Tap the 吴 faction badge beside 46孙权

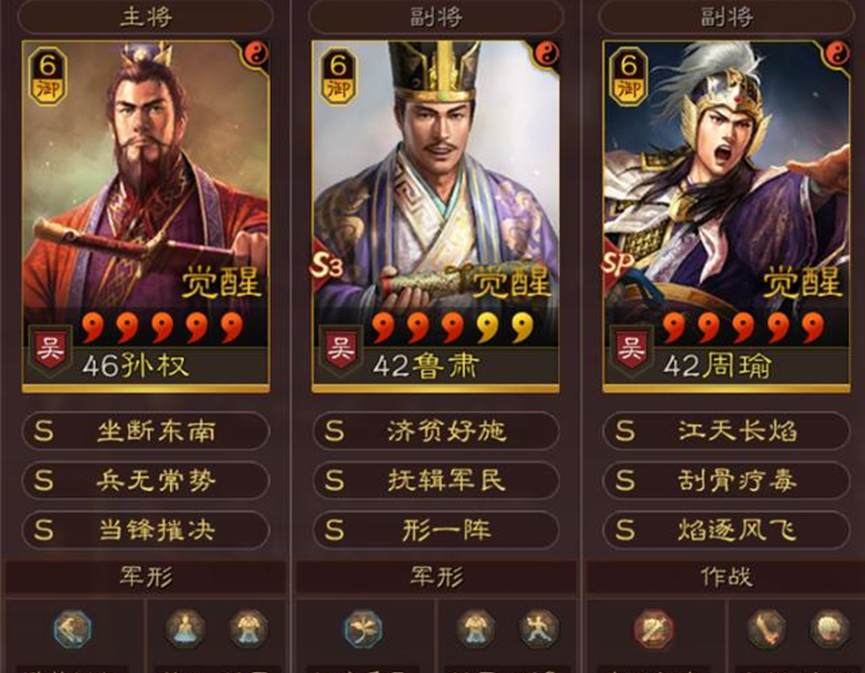pyautogui.click(x=50, y=349)
